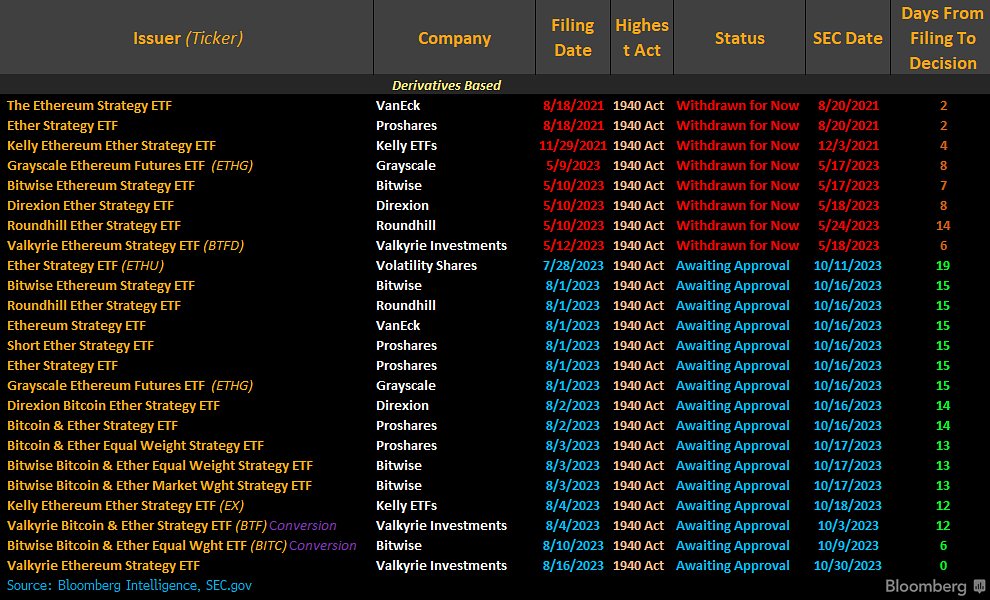Screen dimensions: 990x600
Task: Click the Filing Date column header
Action: (573, 38)
